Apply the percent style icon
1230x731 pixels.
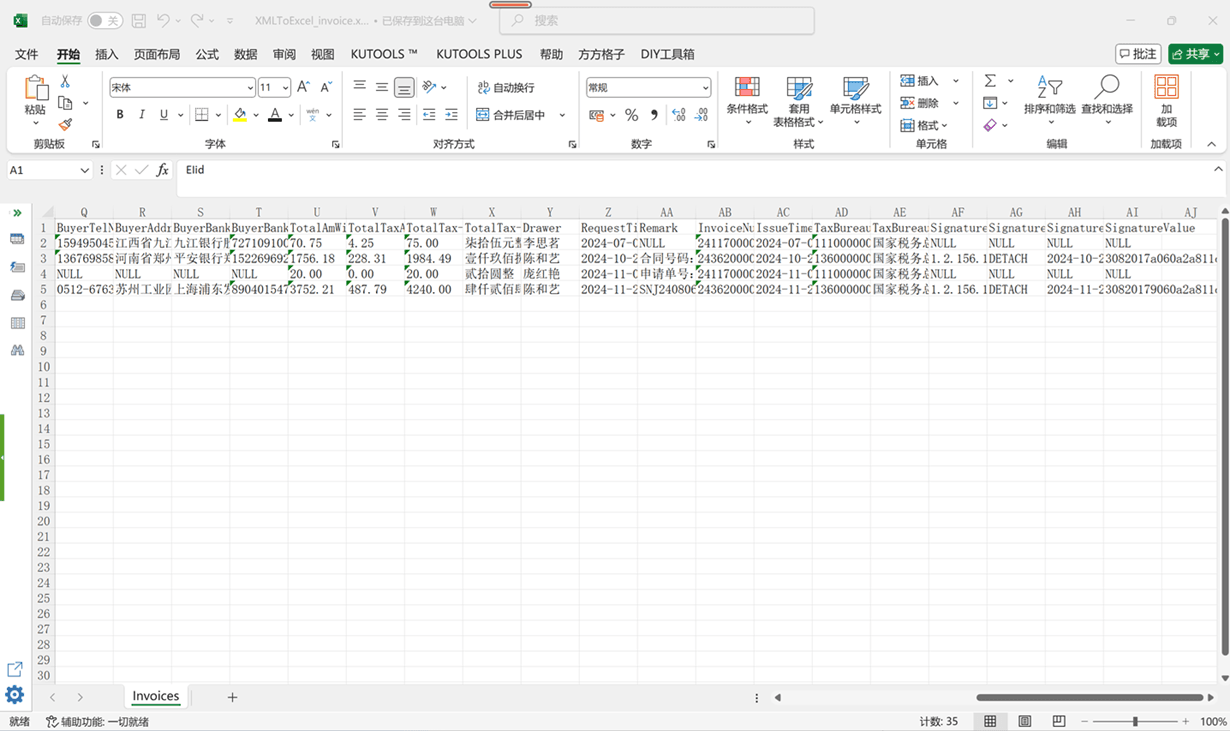pyautogui.click(x=632, y=115)
